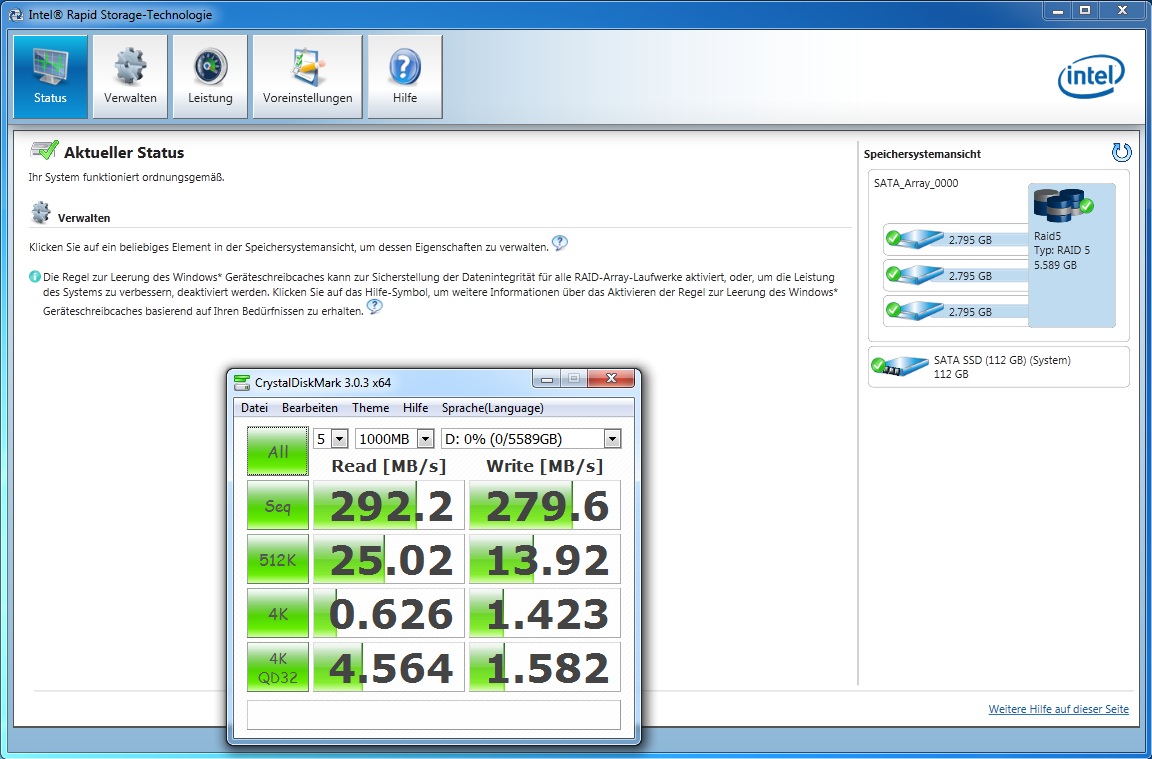The height and width of the screenshot is (759, 1152).
Task: Click the 512K write result 13.92
Action: pos(545,559)
